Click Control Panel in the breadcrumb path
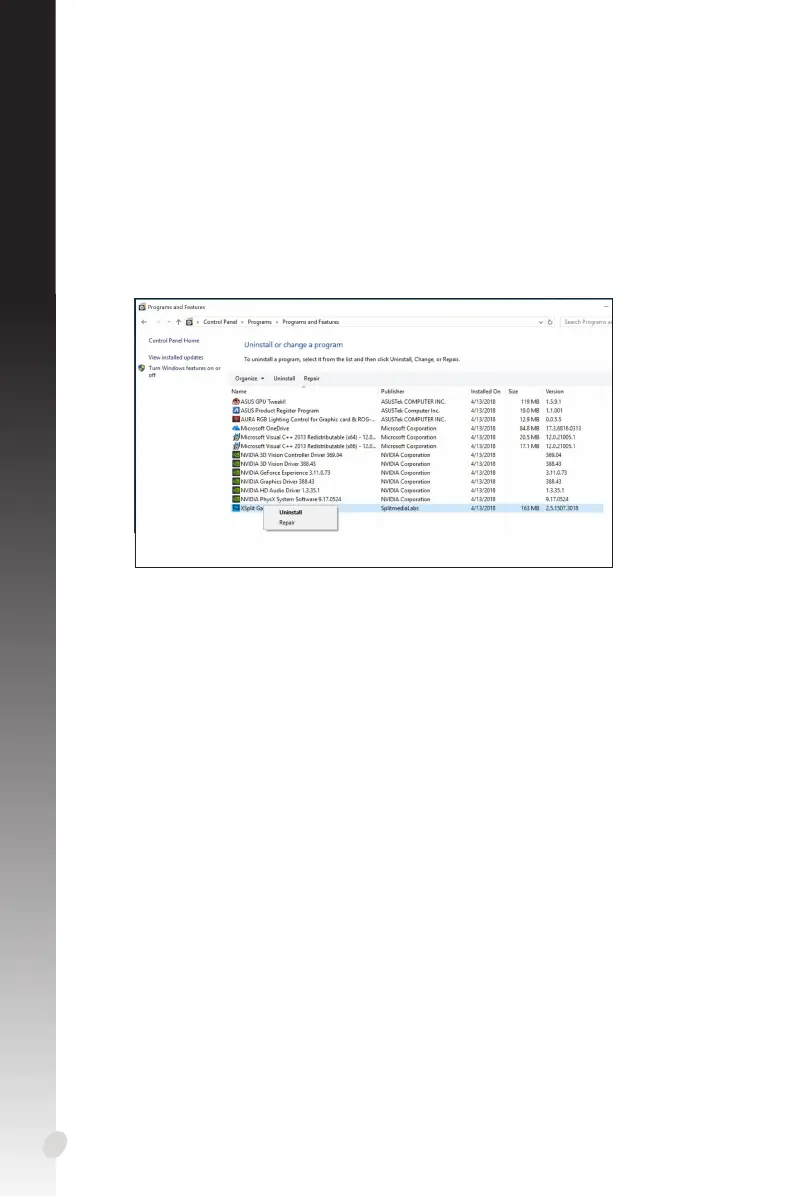The height and width of the screenshot is (1196, 794). (x=220, y=322)
